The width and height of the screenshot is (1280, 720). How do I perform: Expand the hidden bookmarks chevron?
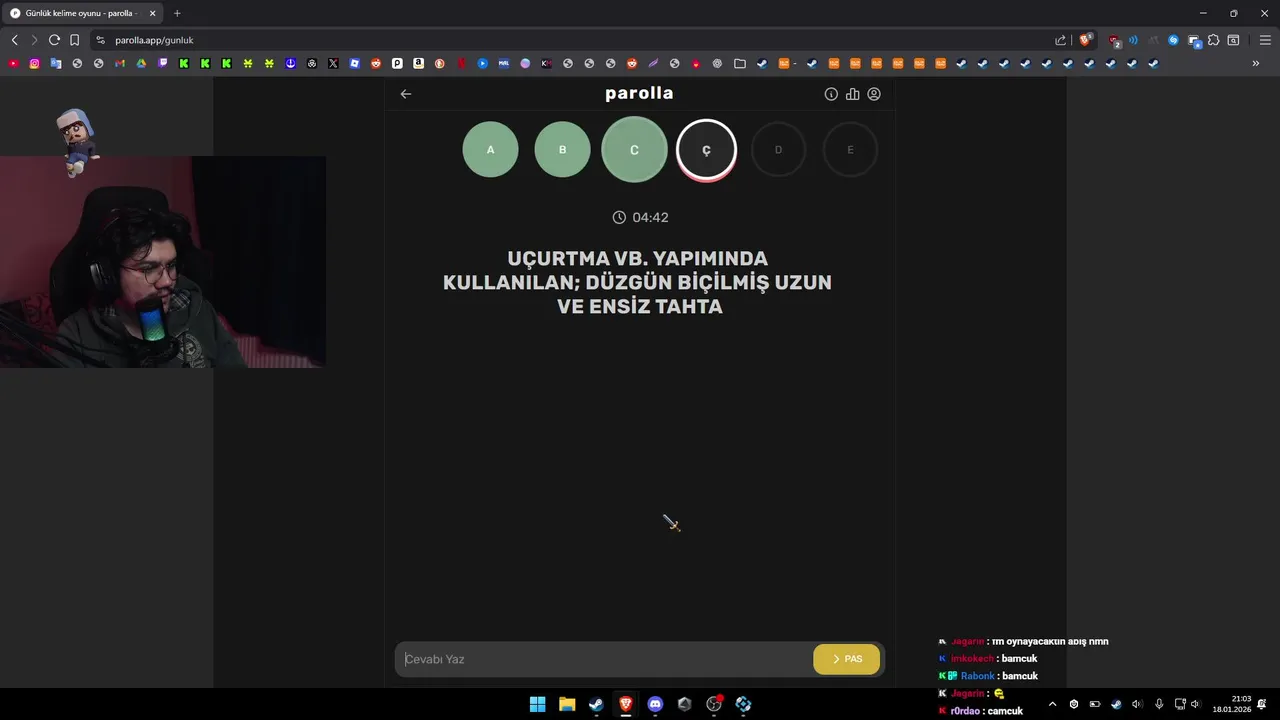pos(1256,63)
